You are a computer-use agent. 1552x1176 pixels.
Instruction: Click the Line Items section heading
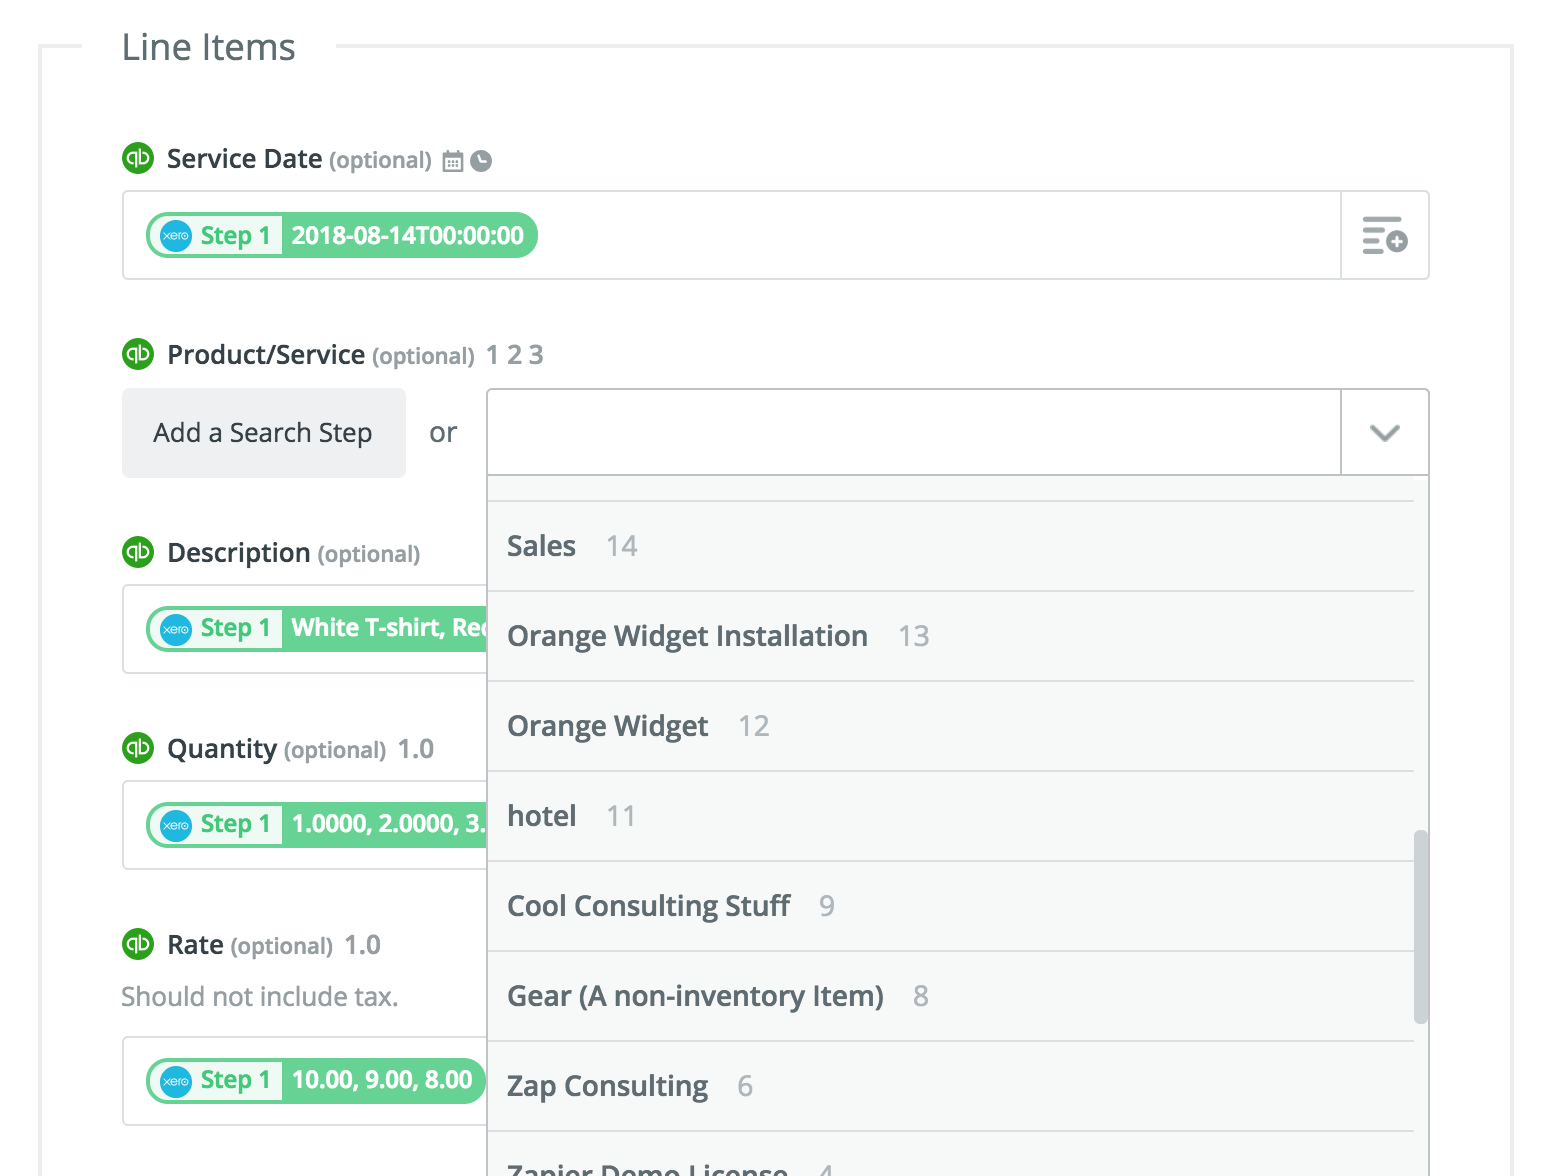point(209,47)
